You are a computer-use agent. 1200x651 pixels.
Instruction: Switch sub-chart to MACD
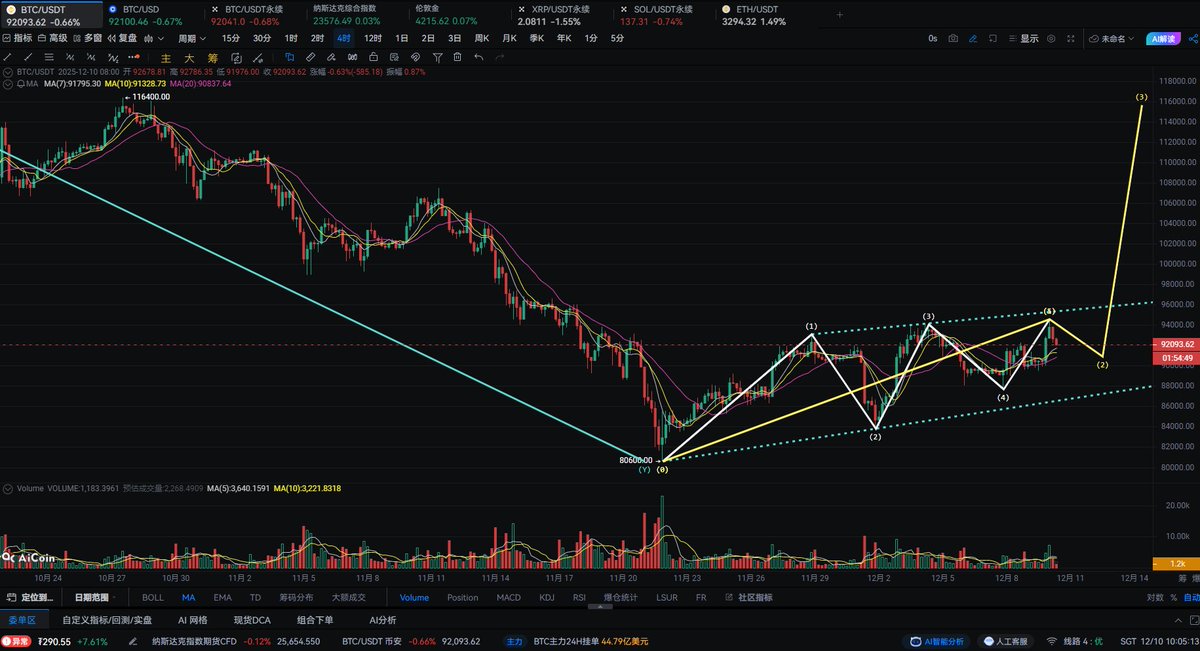click(x=508, y=597)
